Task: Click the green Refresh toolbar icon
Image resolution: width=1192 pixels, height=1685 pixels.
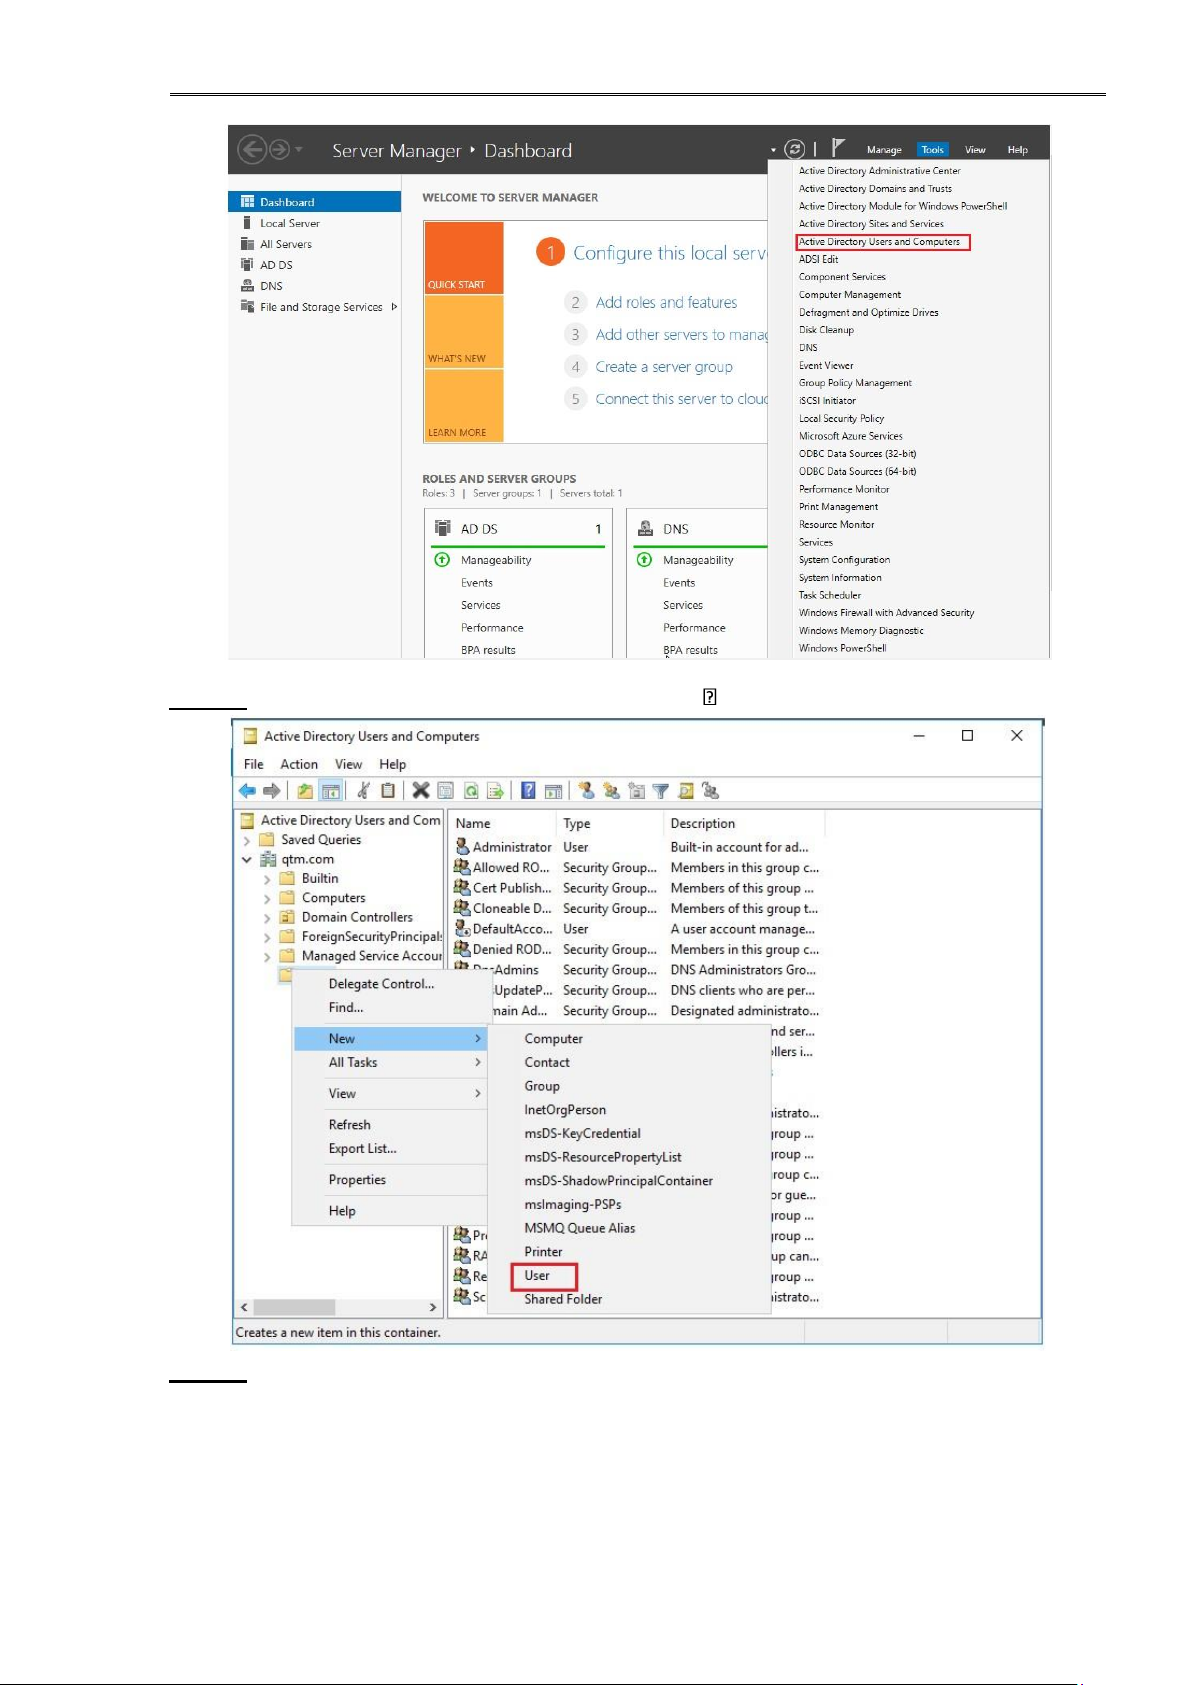Action: point(471,791)
